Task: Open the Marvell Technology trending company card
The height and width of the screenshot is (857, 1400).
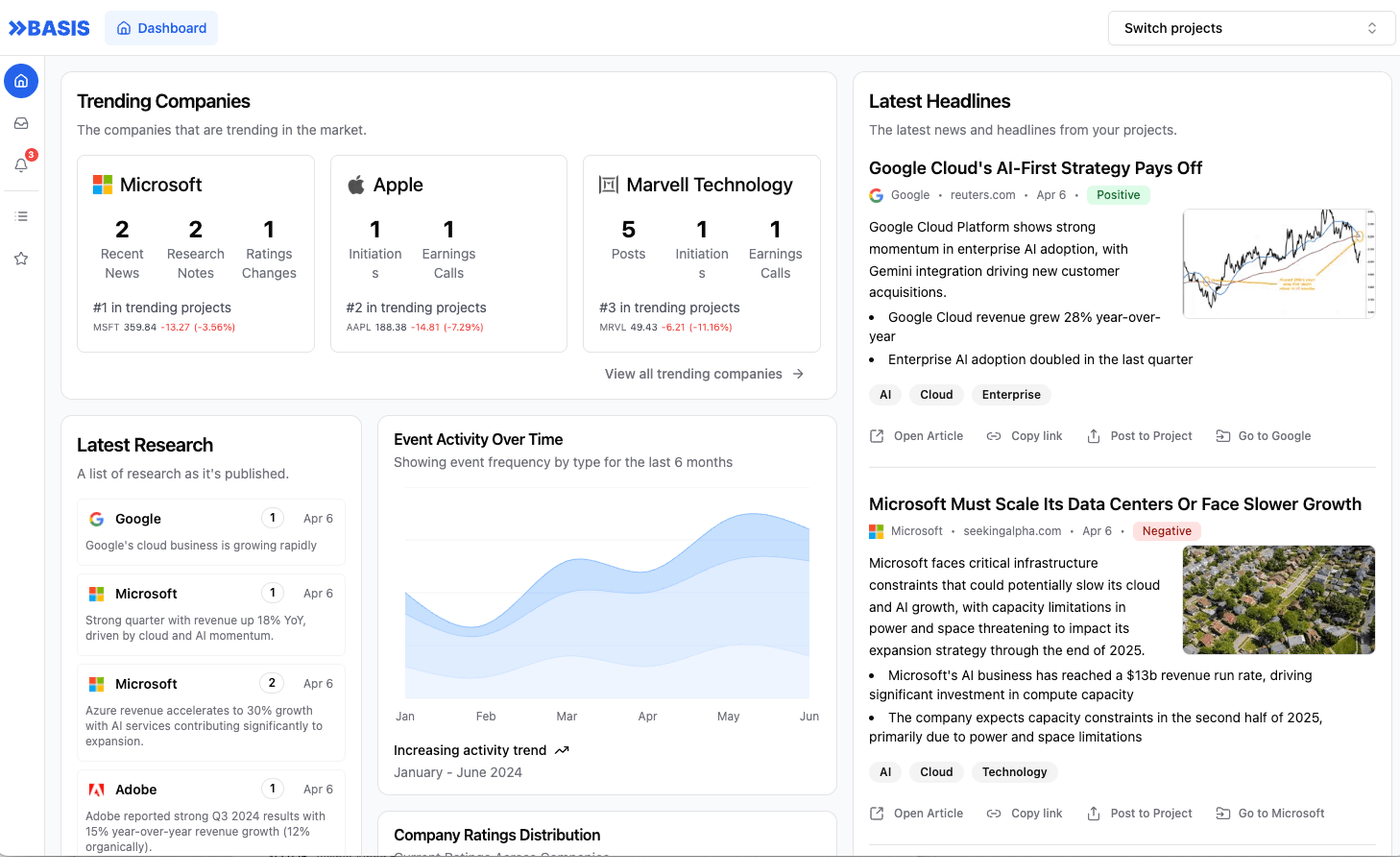Action: pos(702,253)
